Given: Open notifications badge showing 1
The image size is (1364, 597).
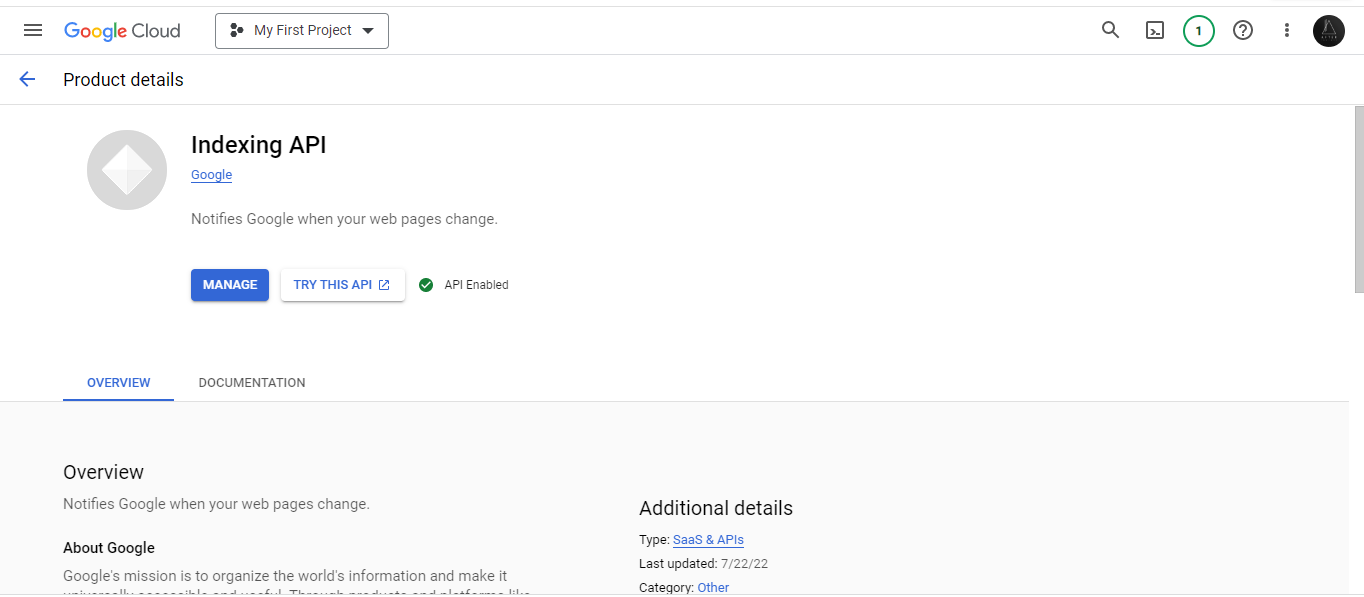Looking at the screenshot, I should tap(1198, 30).
